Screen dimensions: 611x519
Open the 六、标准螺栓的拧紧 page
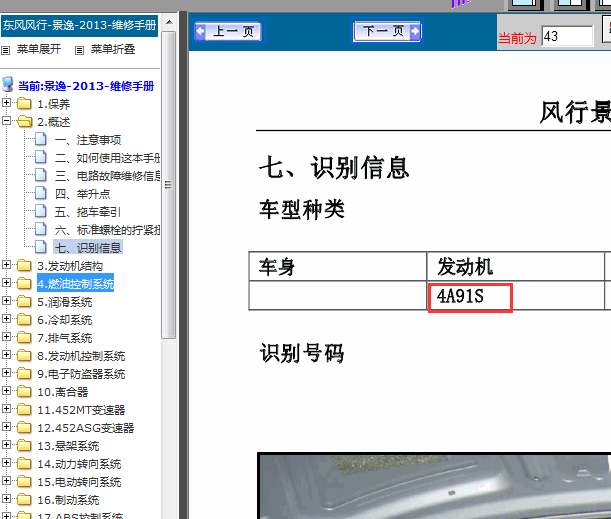(107, 230)
